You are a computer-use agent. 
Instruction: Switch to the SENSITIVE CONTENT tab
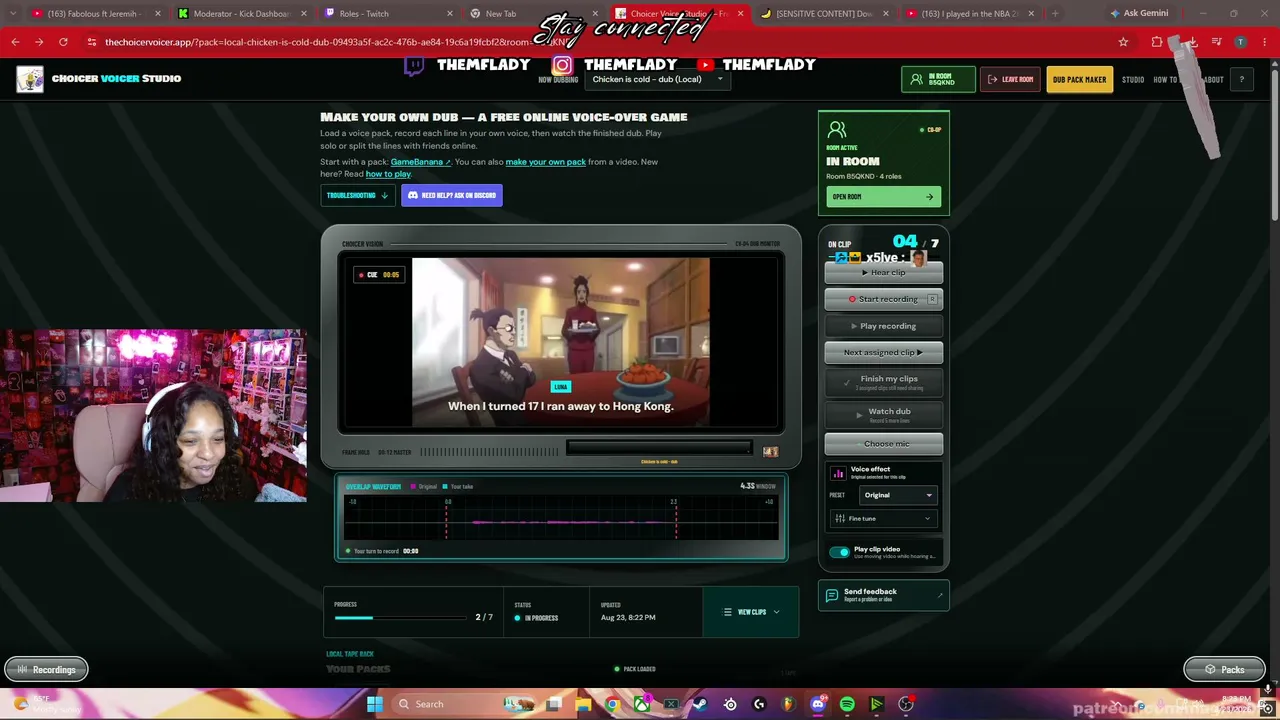pos(824,14)
